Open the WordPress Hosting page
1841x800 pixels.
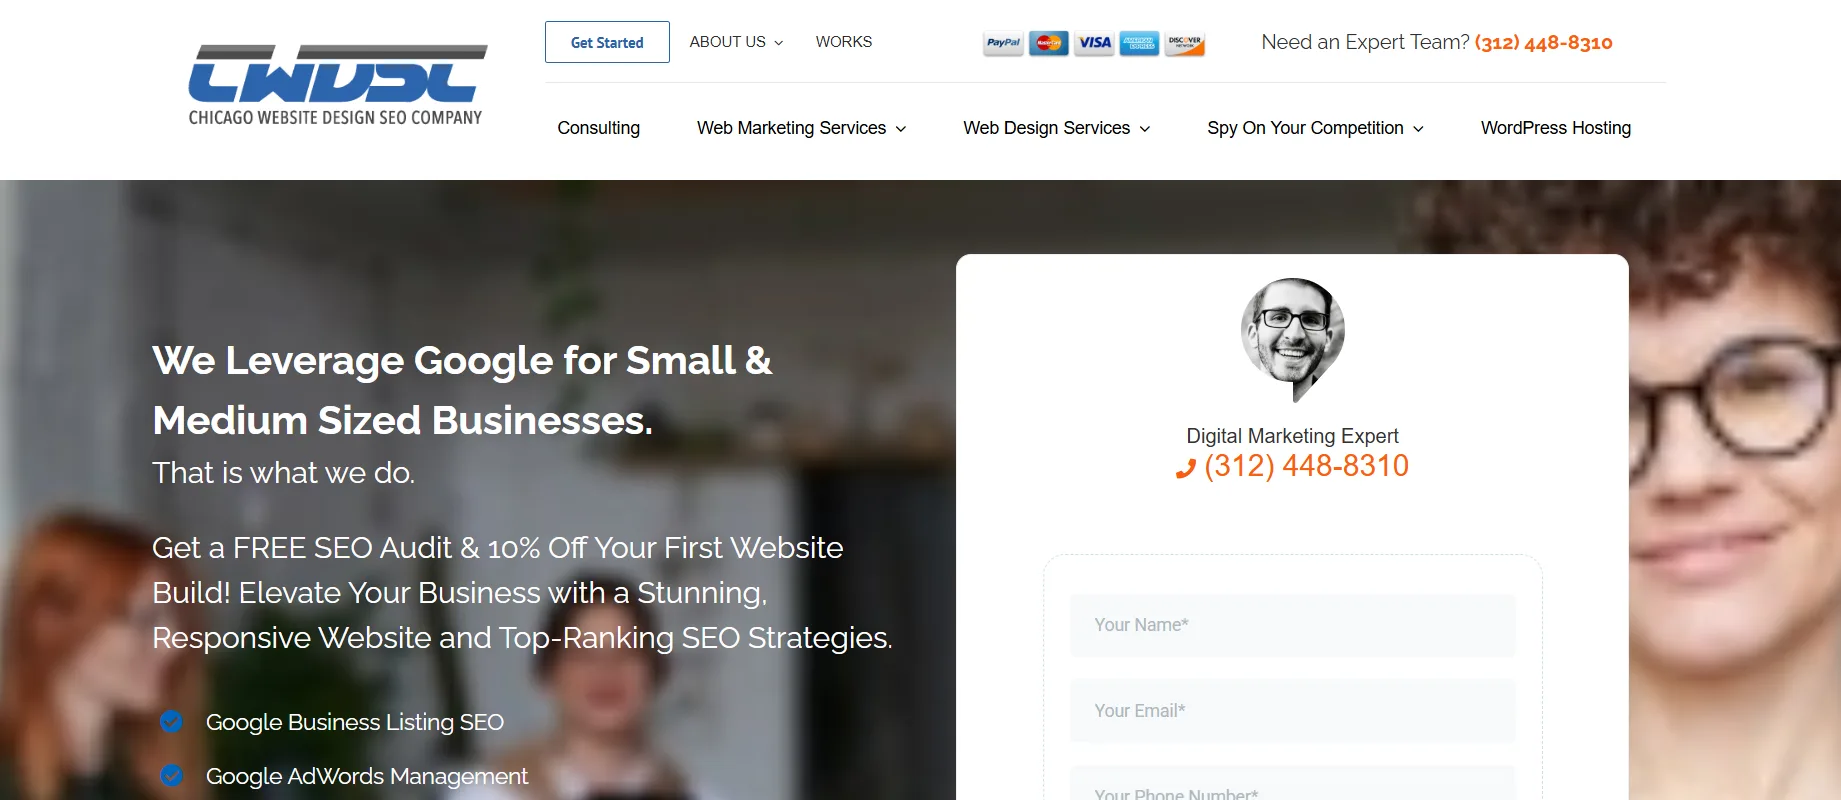[1554, 128]
